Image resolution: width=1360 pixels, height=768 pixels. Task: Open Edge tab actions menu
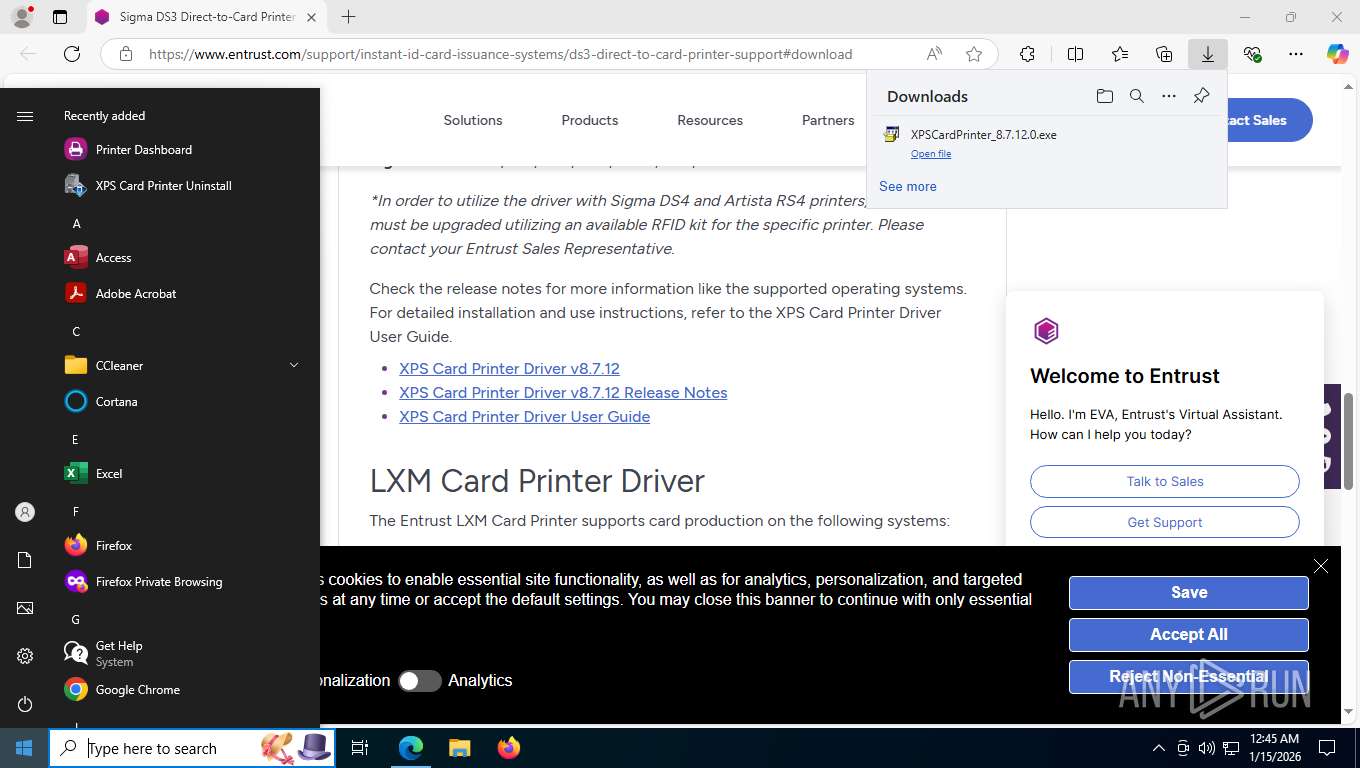tap(59, 17)
